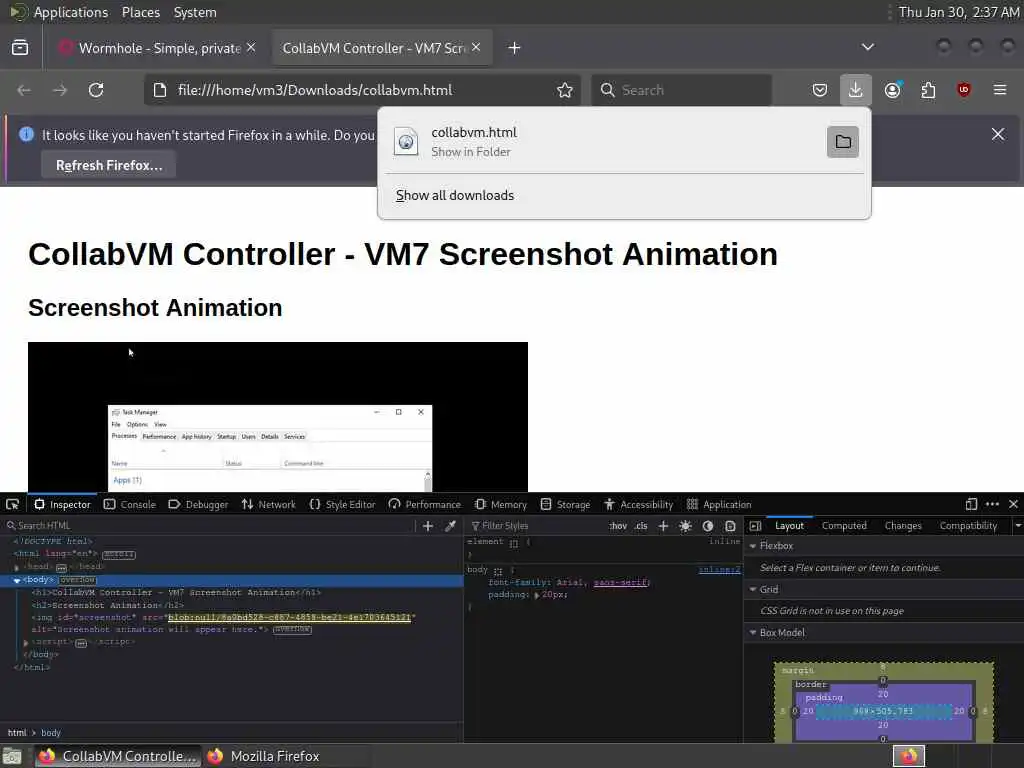Focus the Search HTML field
1024x768 pixels.
(x=212, y=526)
